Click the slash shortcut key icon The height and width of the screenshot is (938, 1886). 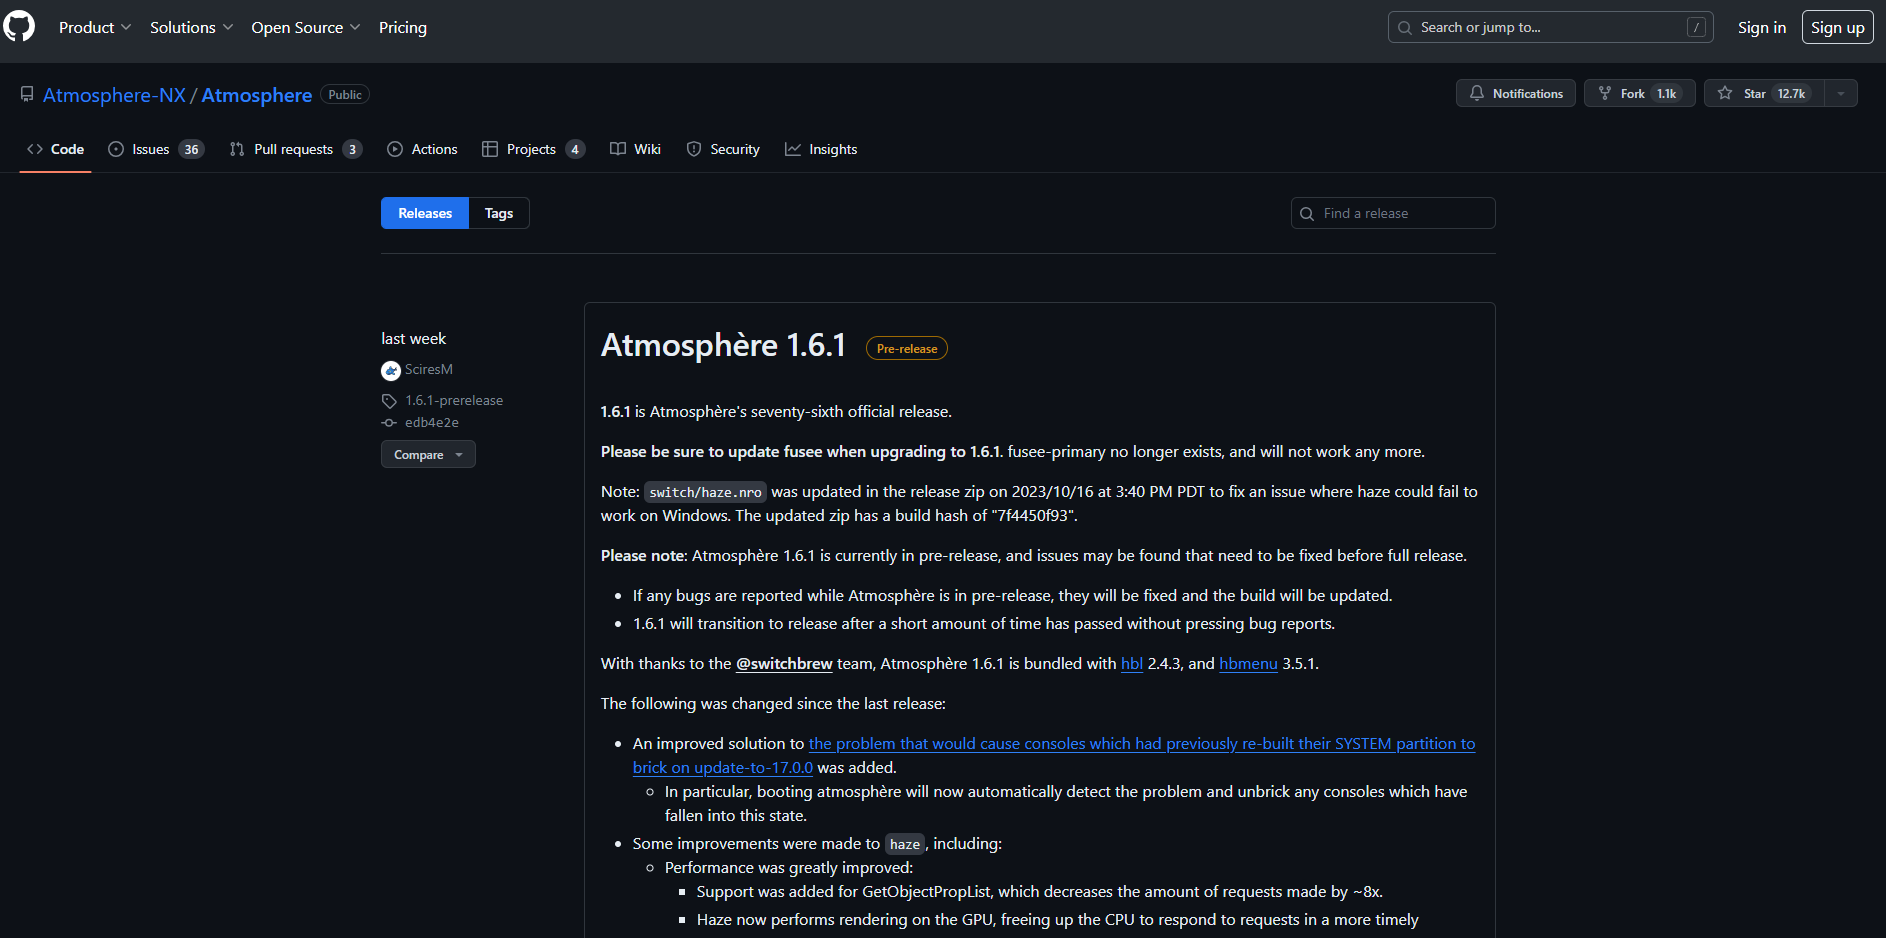point(1696,27)
